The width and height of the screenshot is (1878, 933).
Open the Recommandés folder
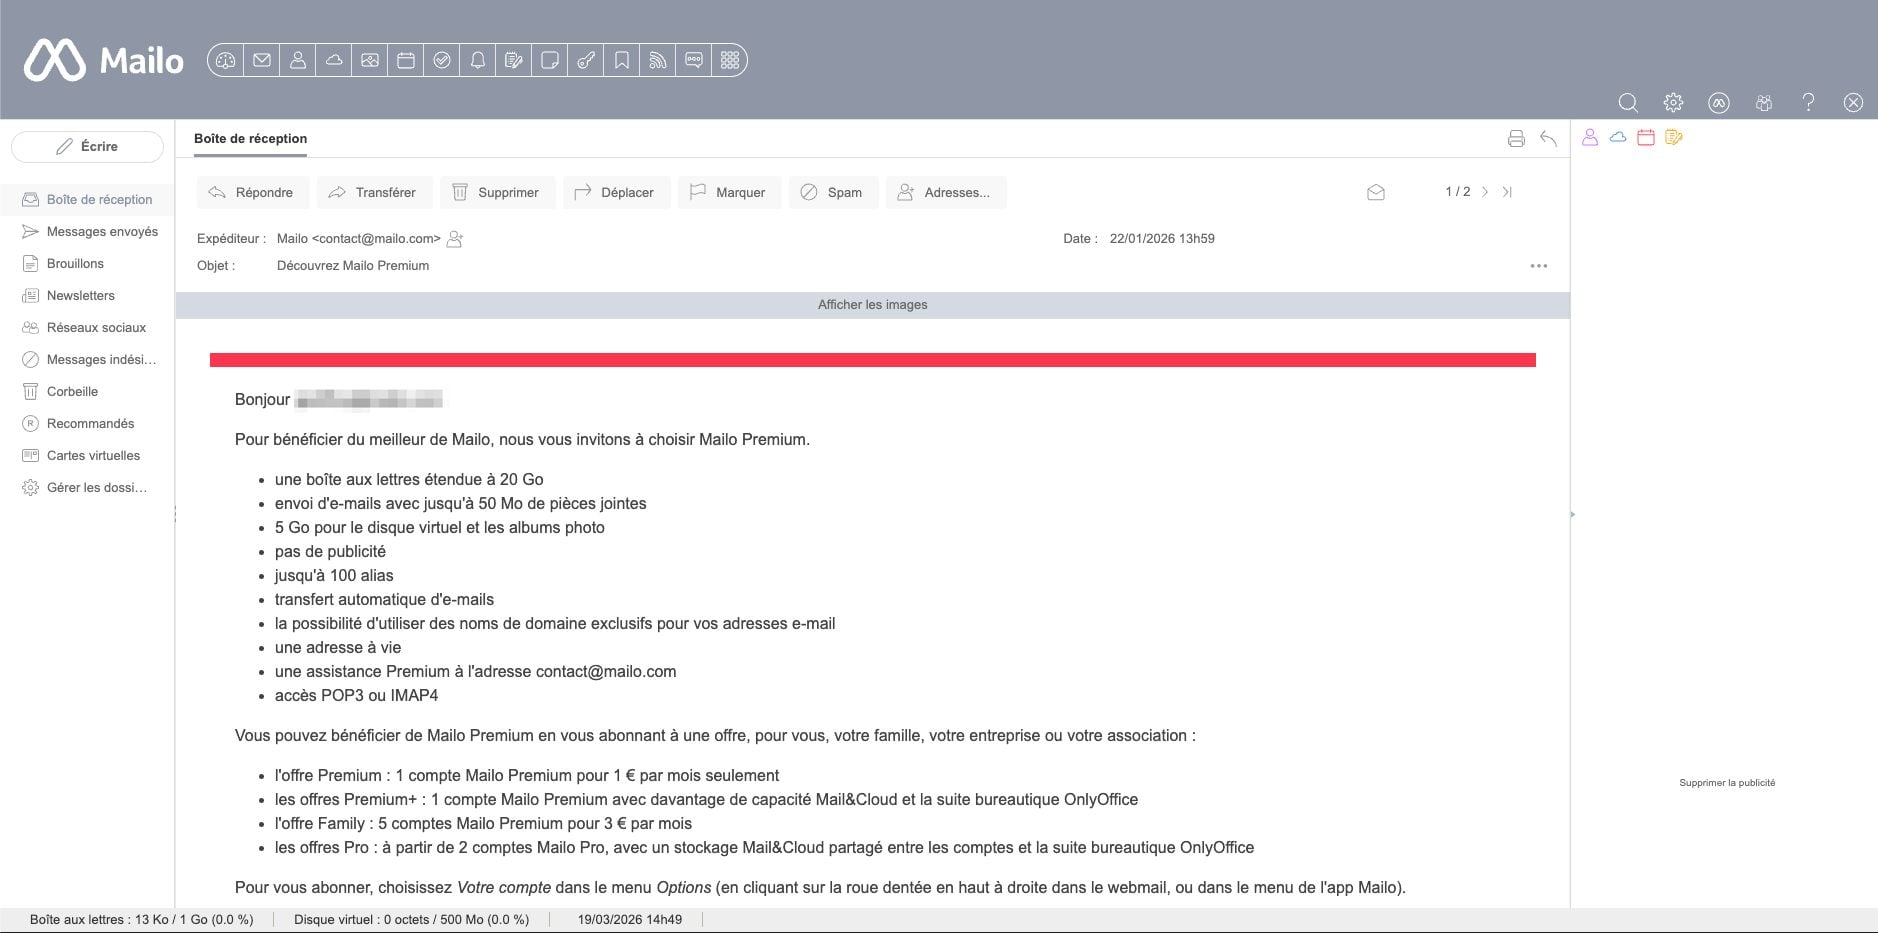88,423
